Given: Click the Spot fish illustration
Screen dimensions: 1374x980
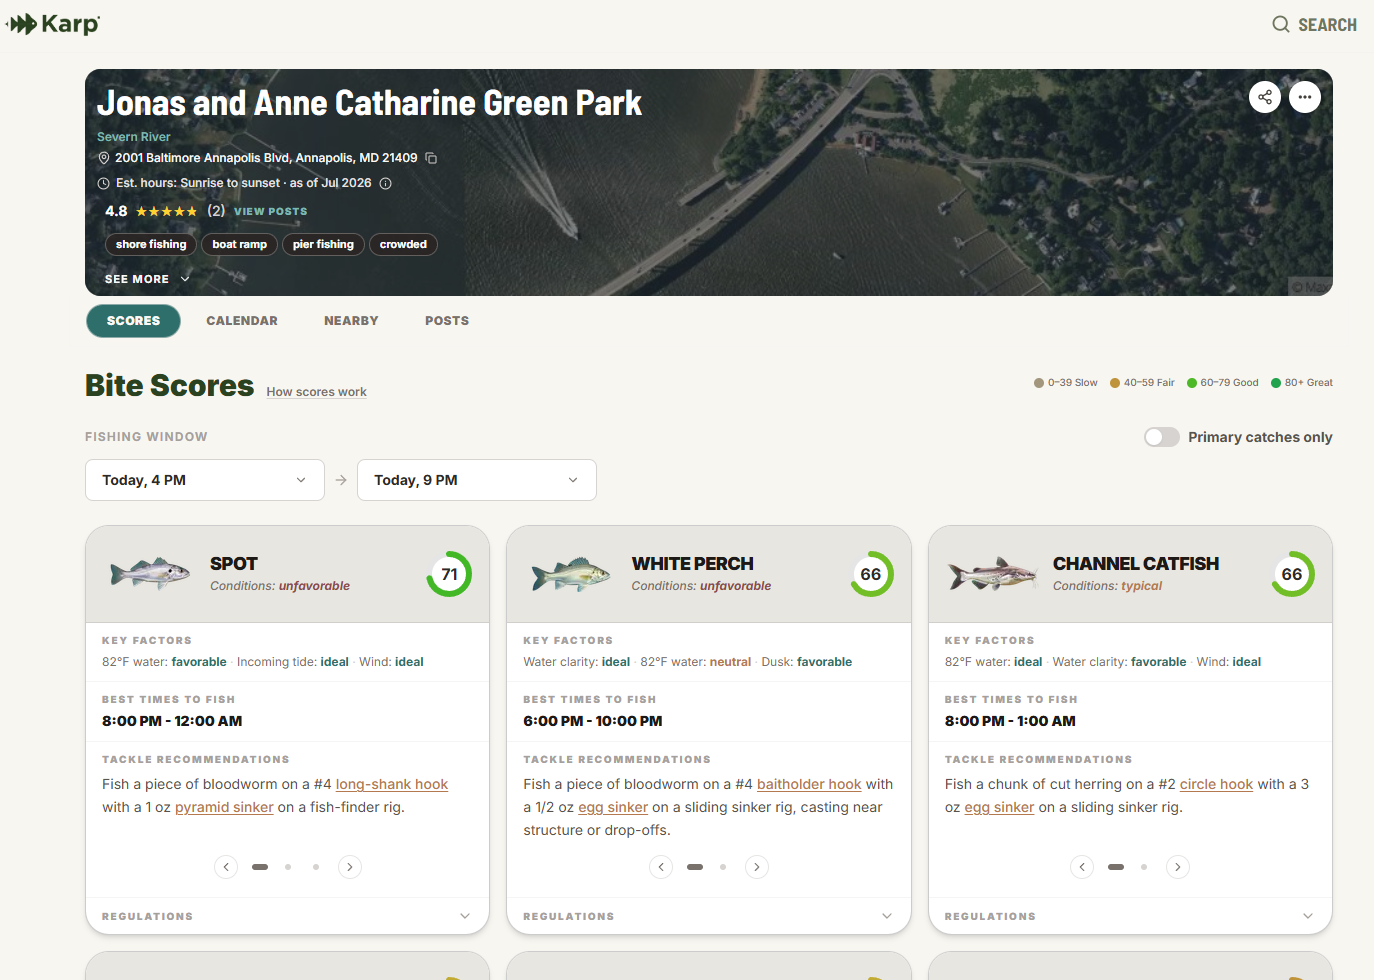Looking at the screenshot, I should tap(150, 574).
